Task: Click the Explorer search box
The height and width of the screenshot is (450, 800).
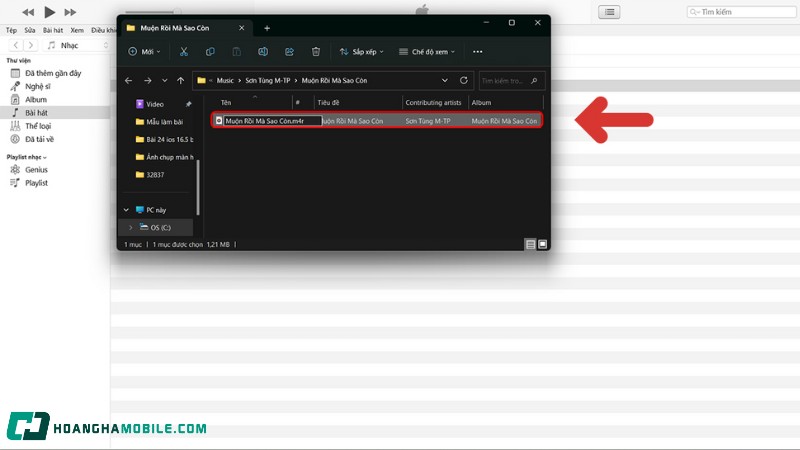Action: [511, 81]
